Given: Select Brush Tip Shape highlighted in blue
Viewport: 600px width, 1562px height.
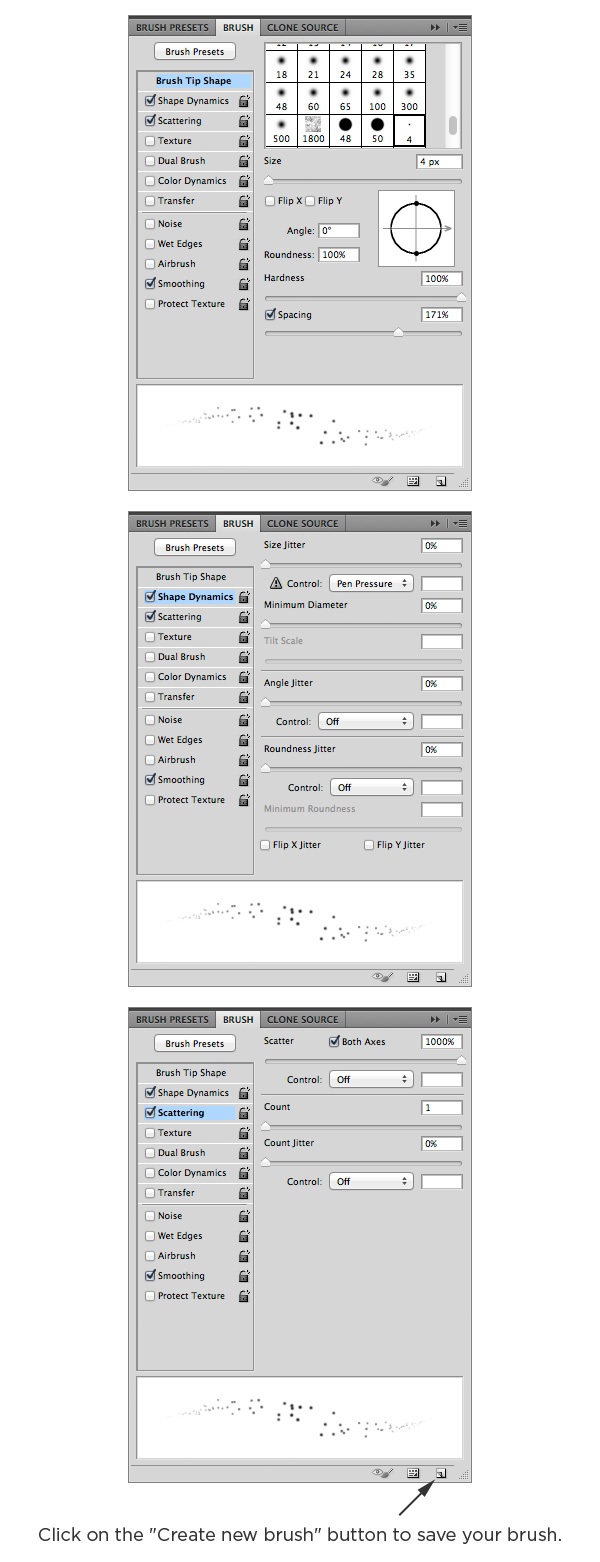Looking at the screenshot, I should tap(193, 81).
